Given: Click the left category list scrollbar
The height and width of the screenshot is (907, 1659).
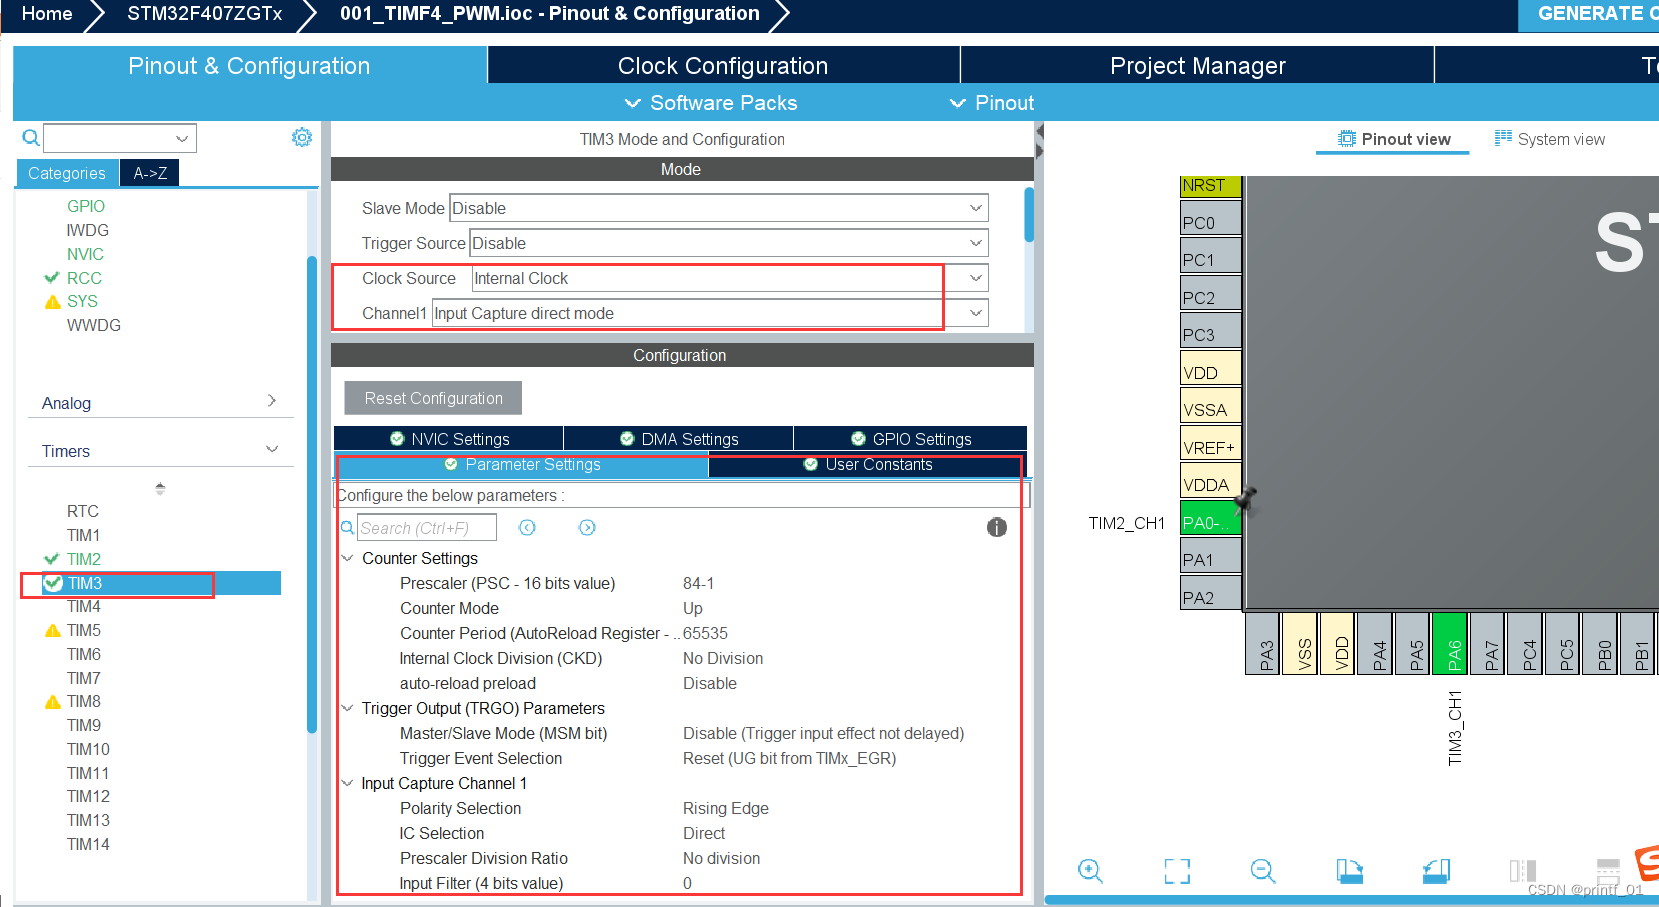Looking at the screenshot, I should point(311,495).
